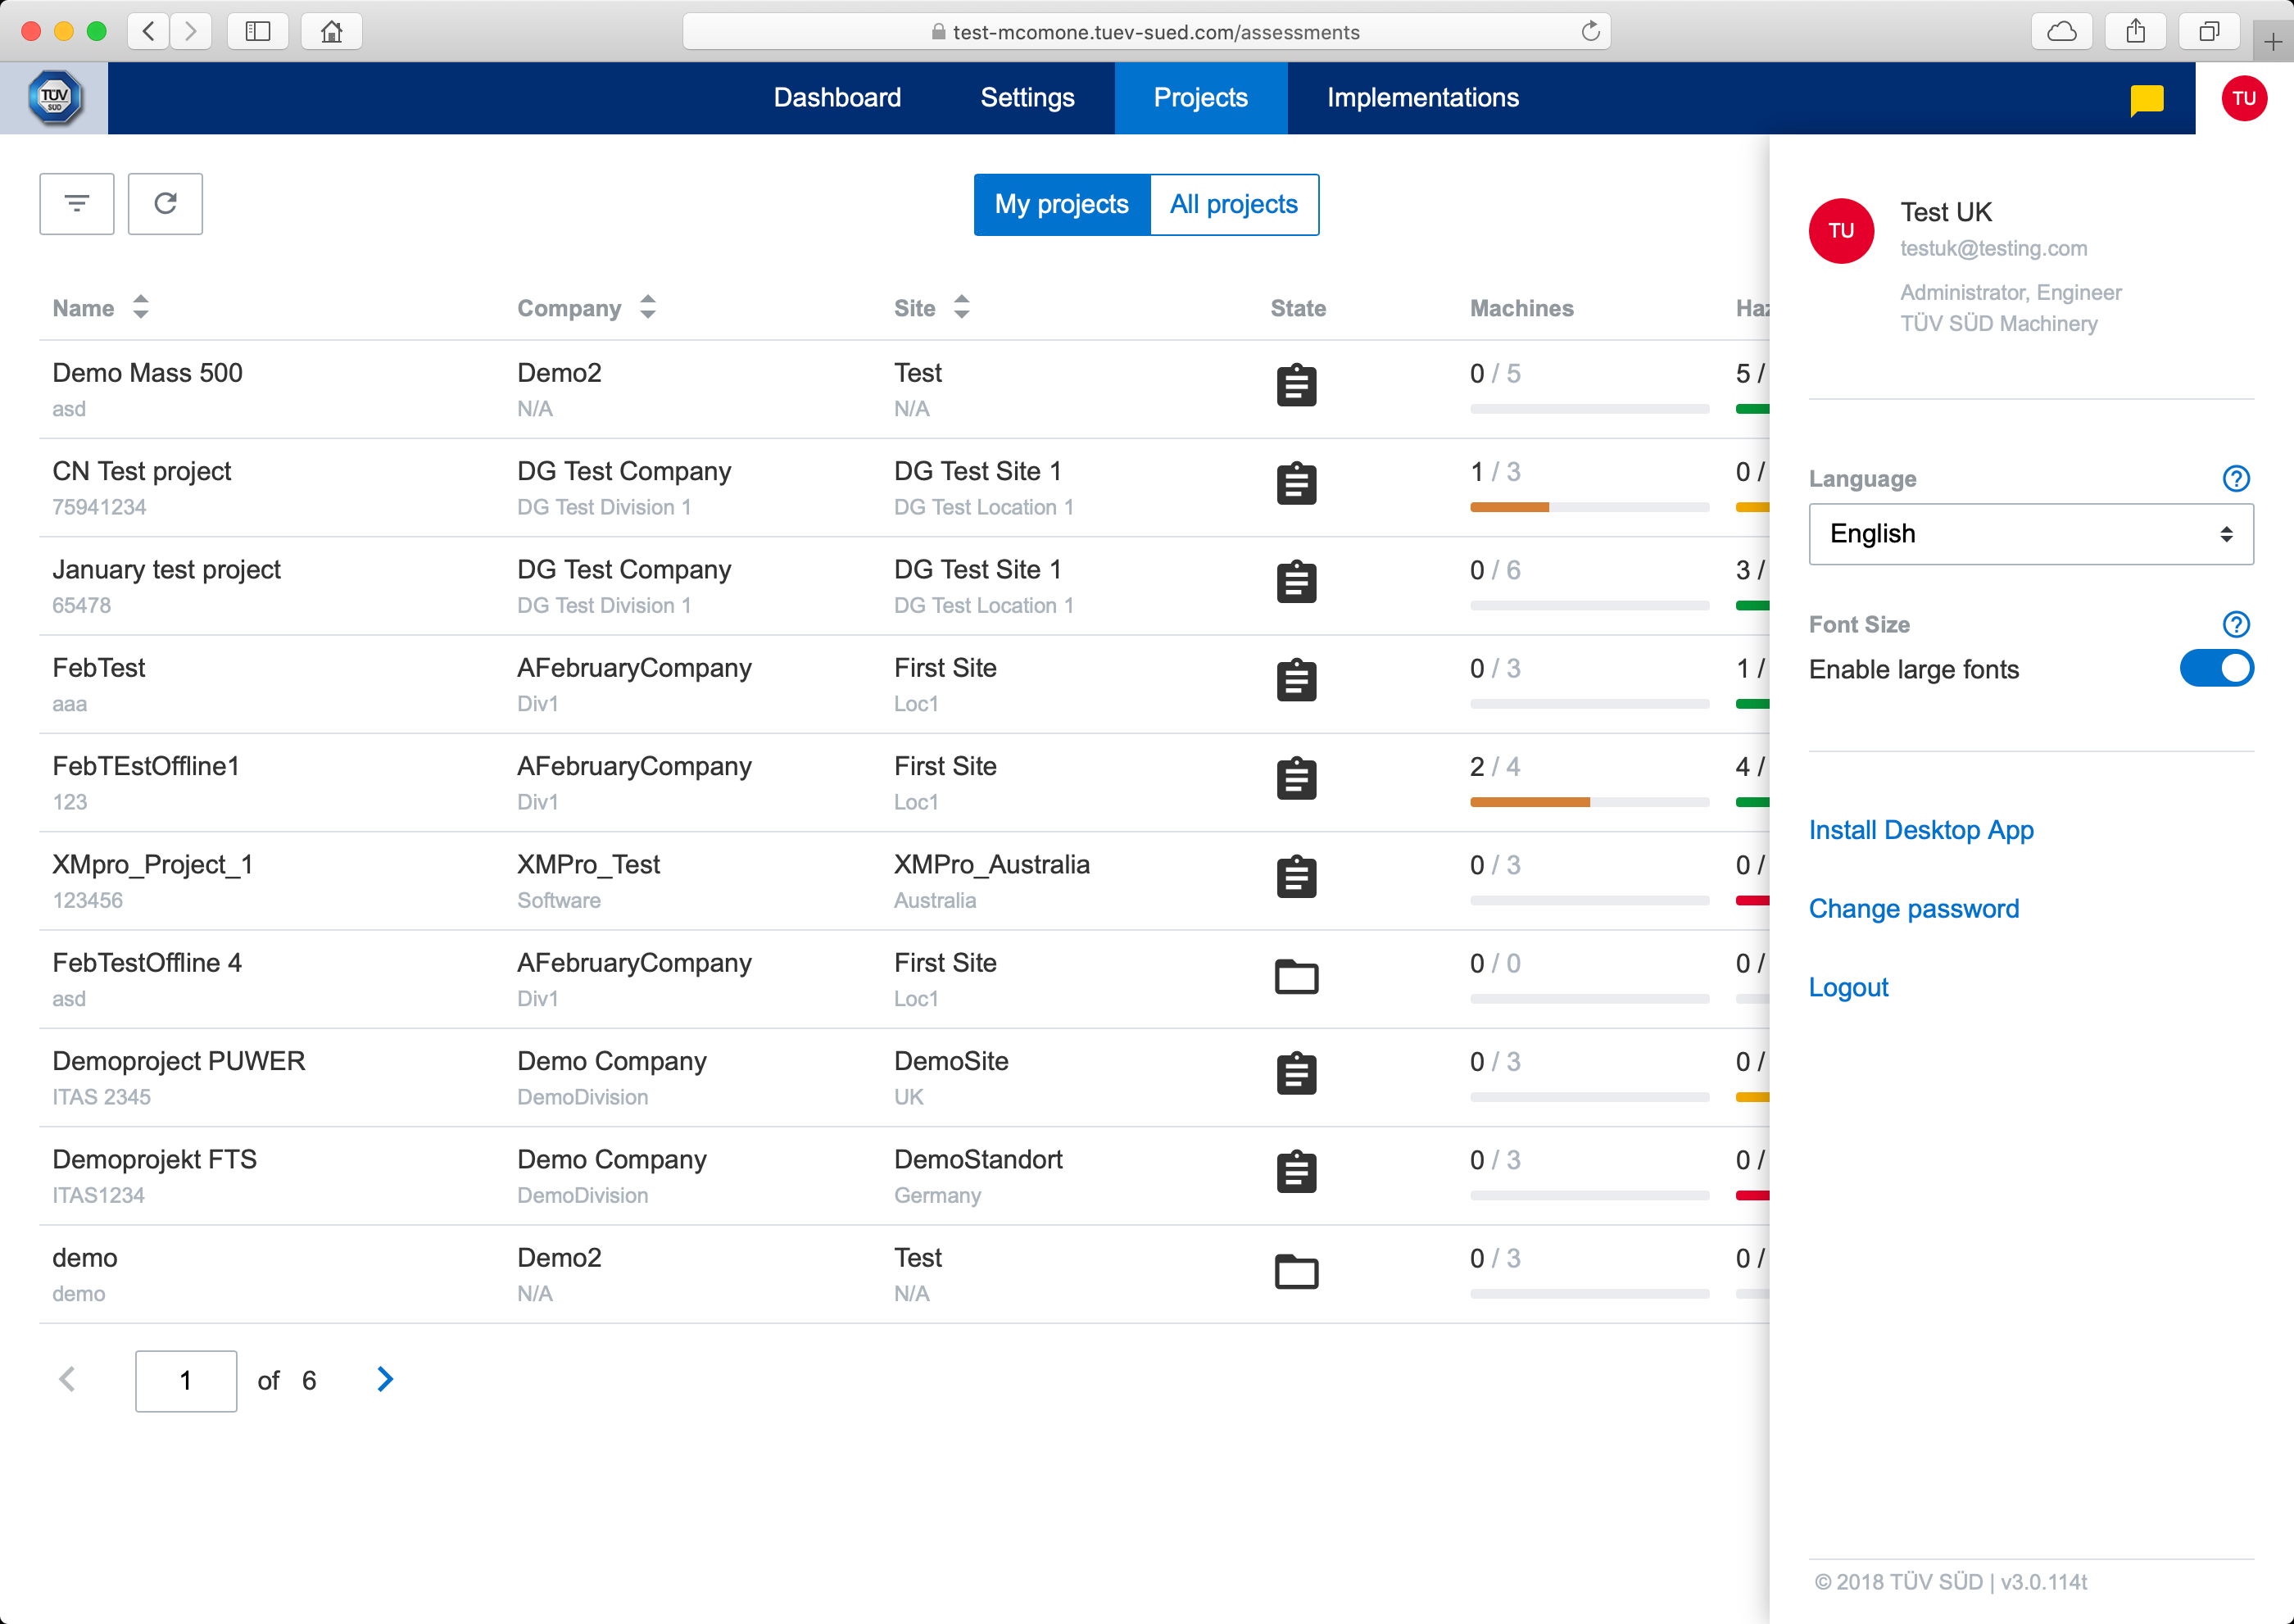Go to next page arrow
Viewport: 2294px width, 1624px height.
point(385,1380)
